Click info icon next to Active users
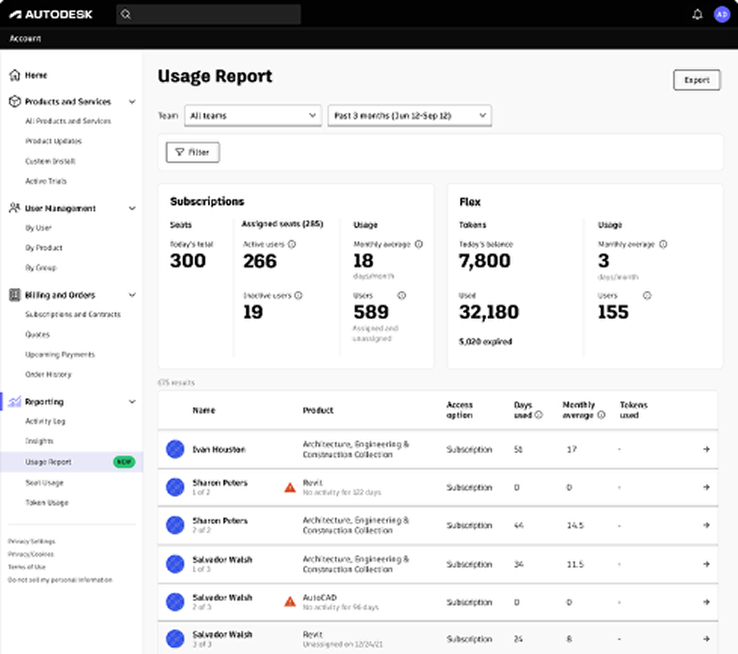The image size is (738, 654). (x=292, y=243)
